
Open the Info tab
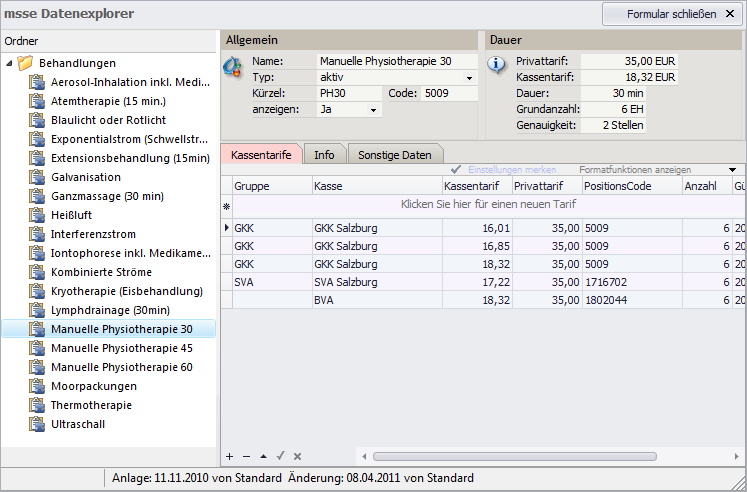[x=324, y=155]
